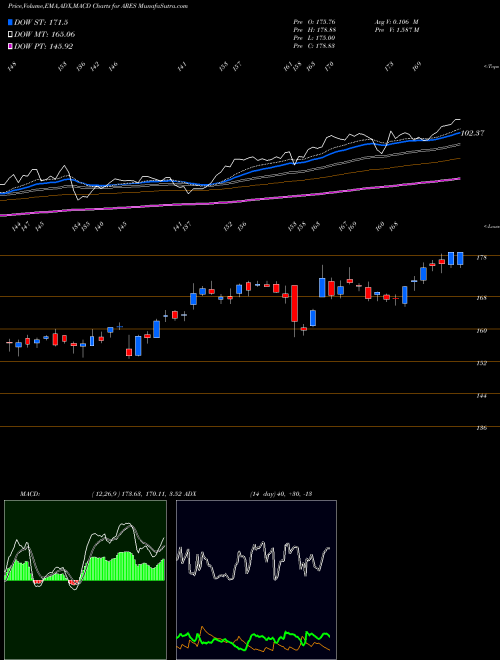
Task: Click the last blue candlestick near 176
Action: (460, 258)
